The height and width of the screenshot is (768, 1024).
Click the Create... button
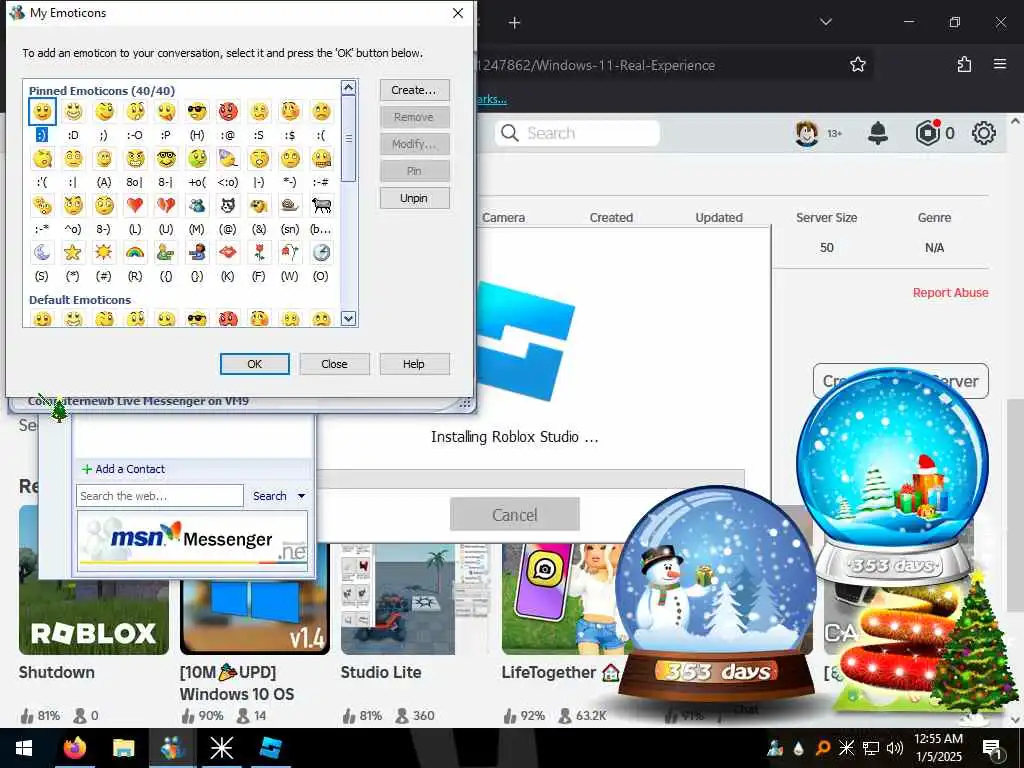click(x=414, y=90)
